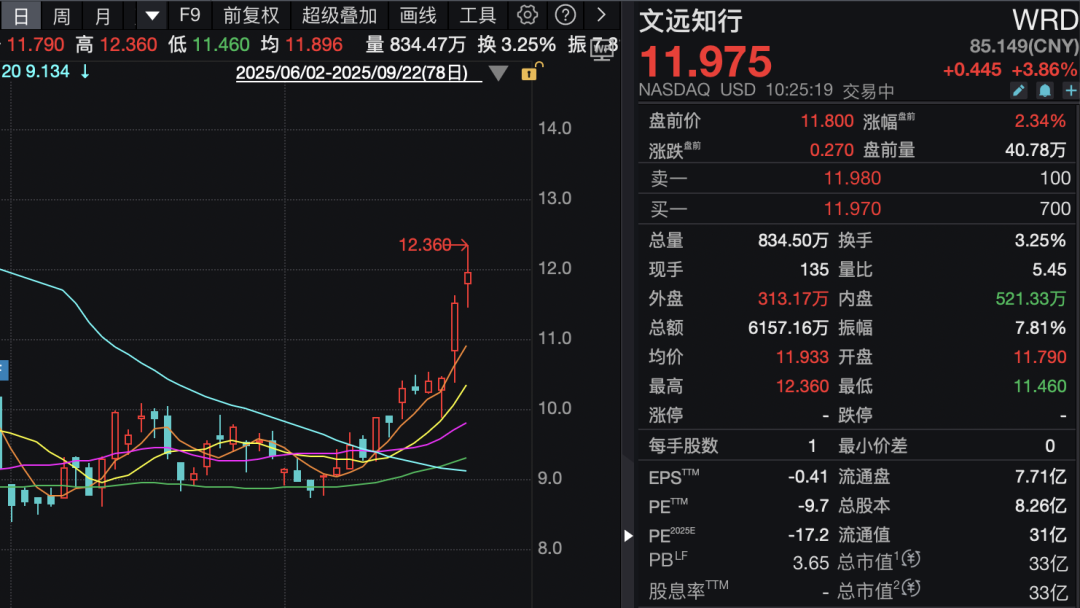Image resolution: width=1080 pixels, height=608 pixels.
Task: Open the F9 tab
Action: click(189, 15)
